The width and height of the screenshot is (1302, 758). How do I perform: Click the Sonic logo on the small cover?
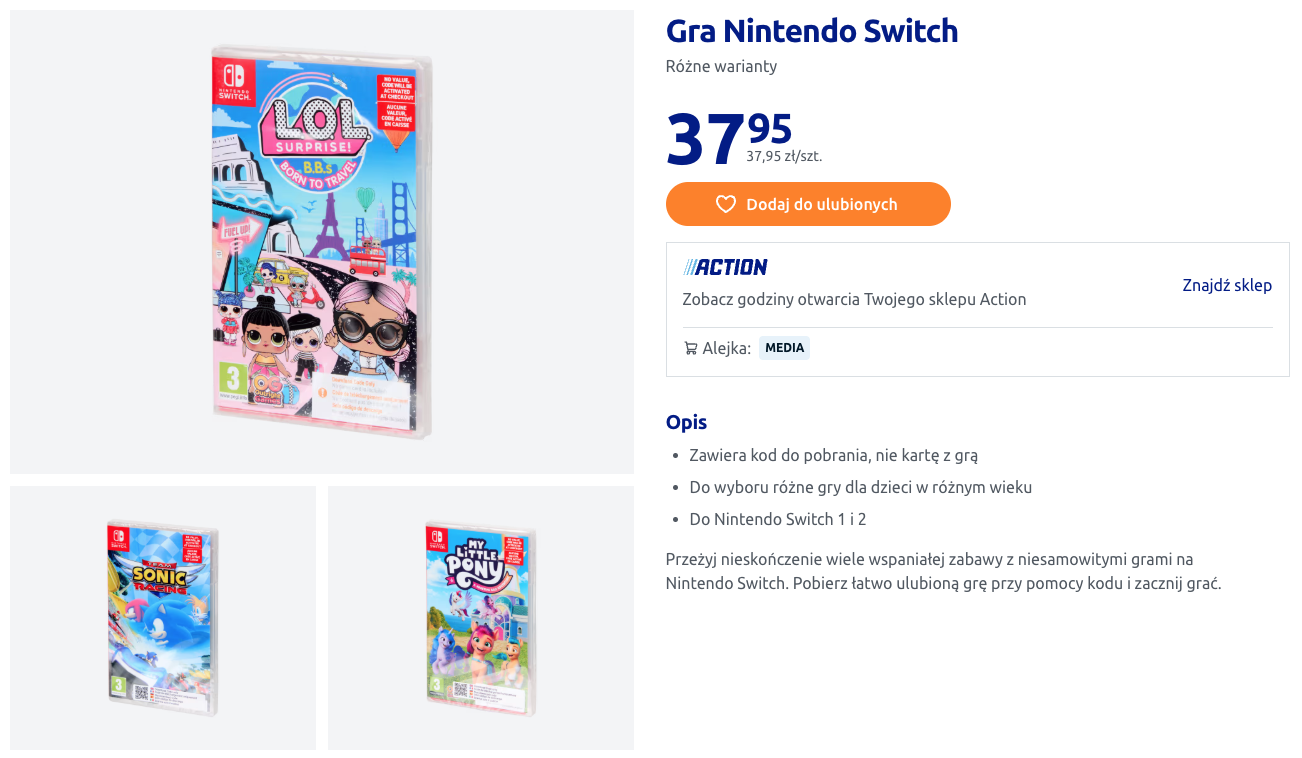click(161, 579)
